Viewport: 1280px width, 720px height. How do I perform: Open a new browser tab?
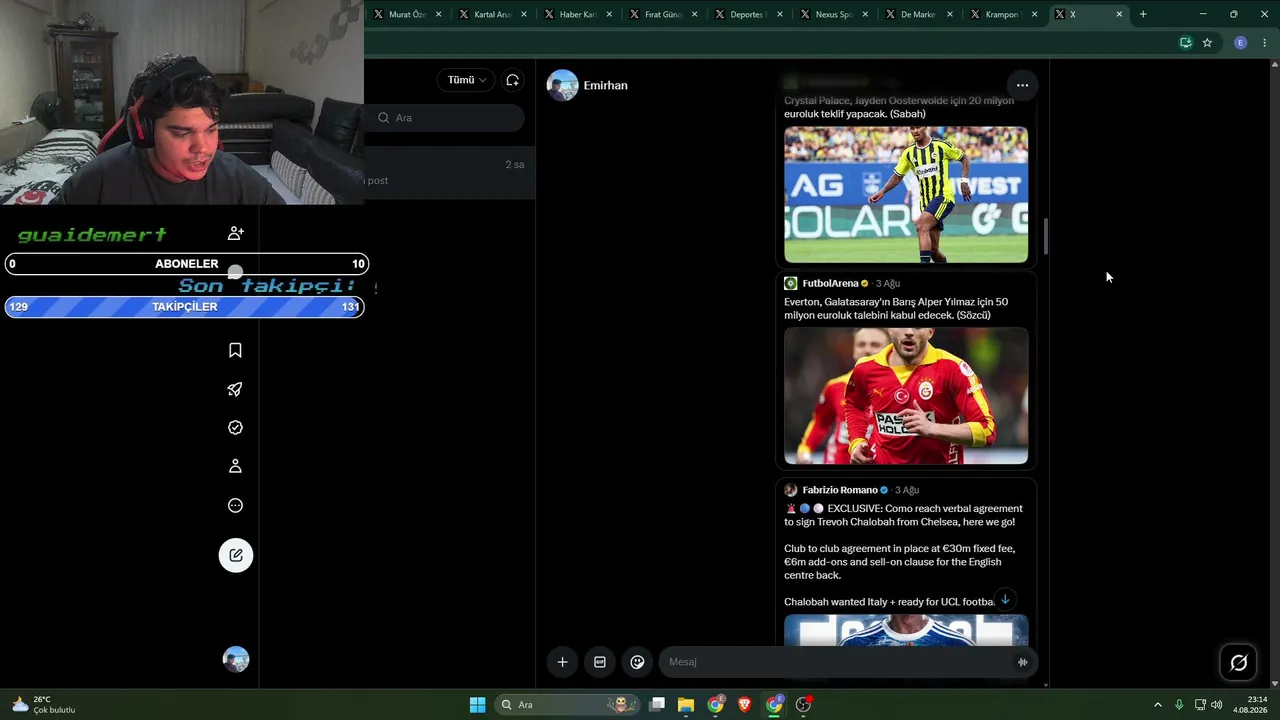point(1143,14)
